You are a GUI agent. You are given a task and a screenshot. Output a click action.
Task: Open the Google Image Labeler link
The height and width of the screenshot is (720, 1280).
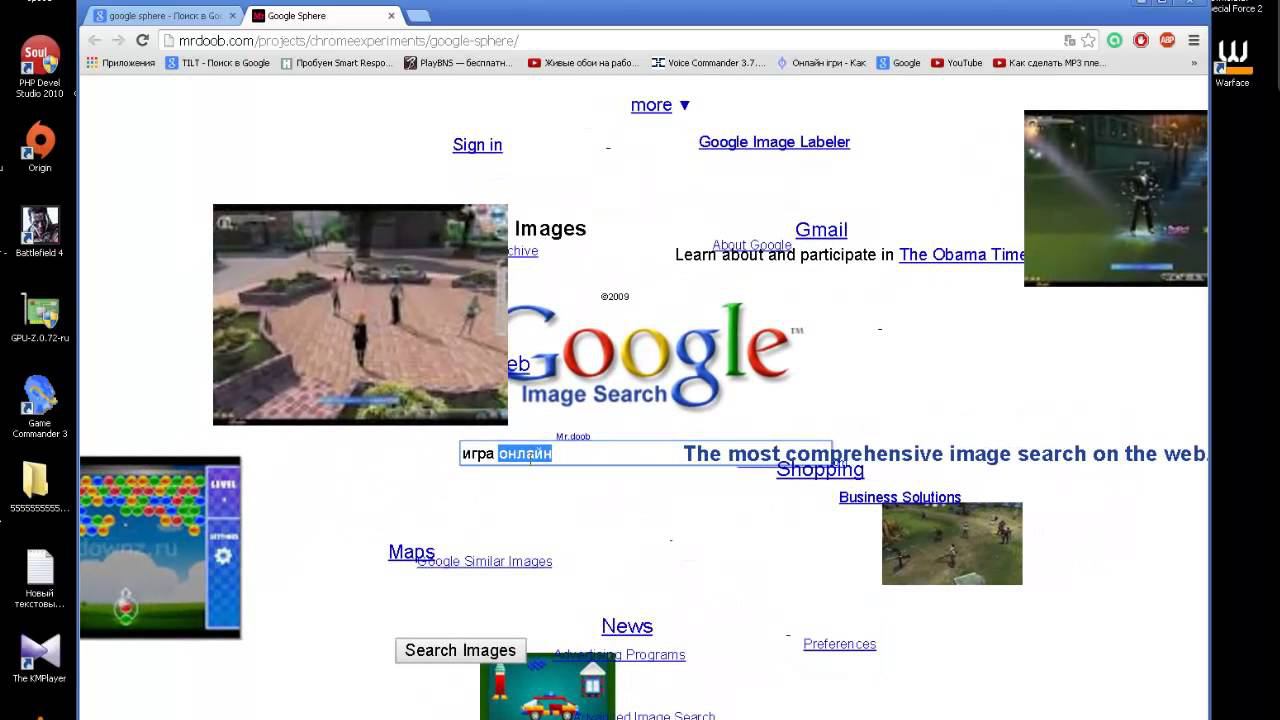tap(774, 142)
